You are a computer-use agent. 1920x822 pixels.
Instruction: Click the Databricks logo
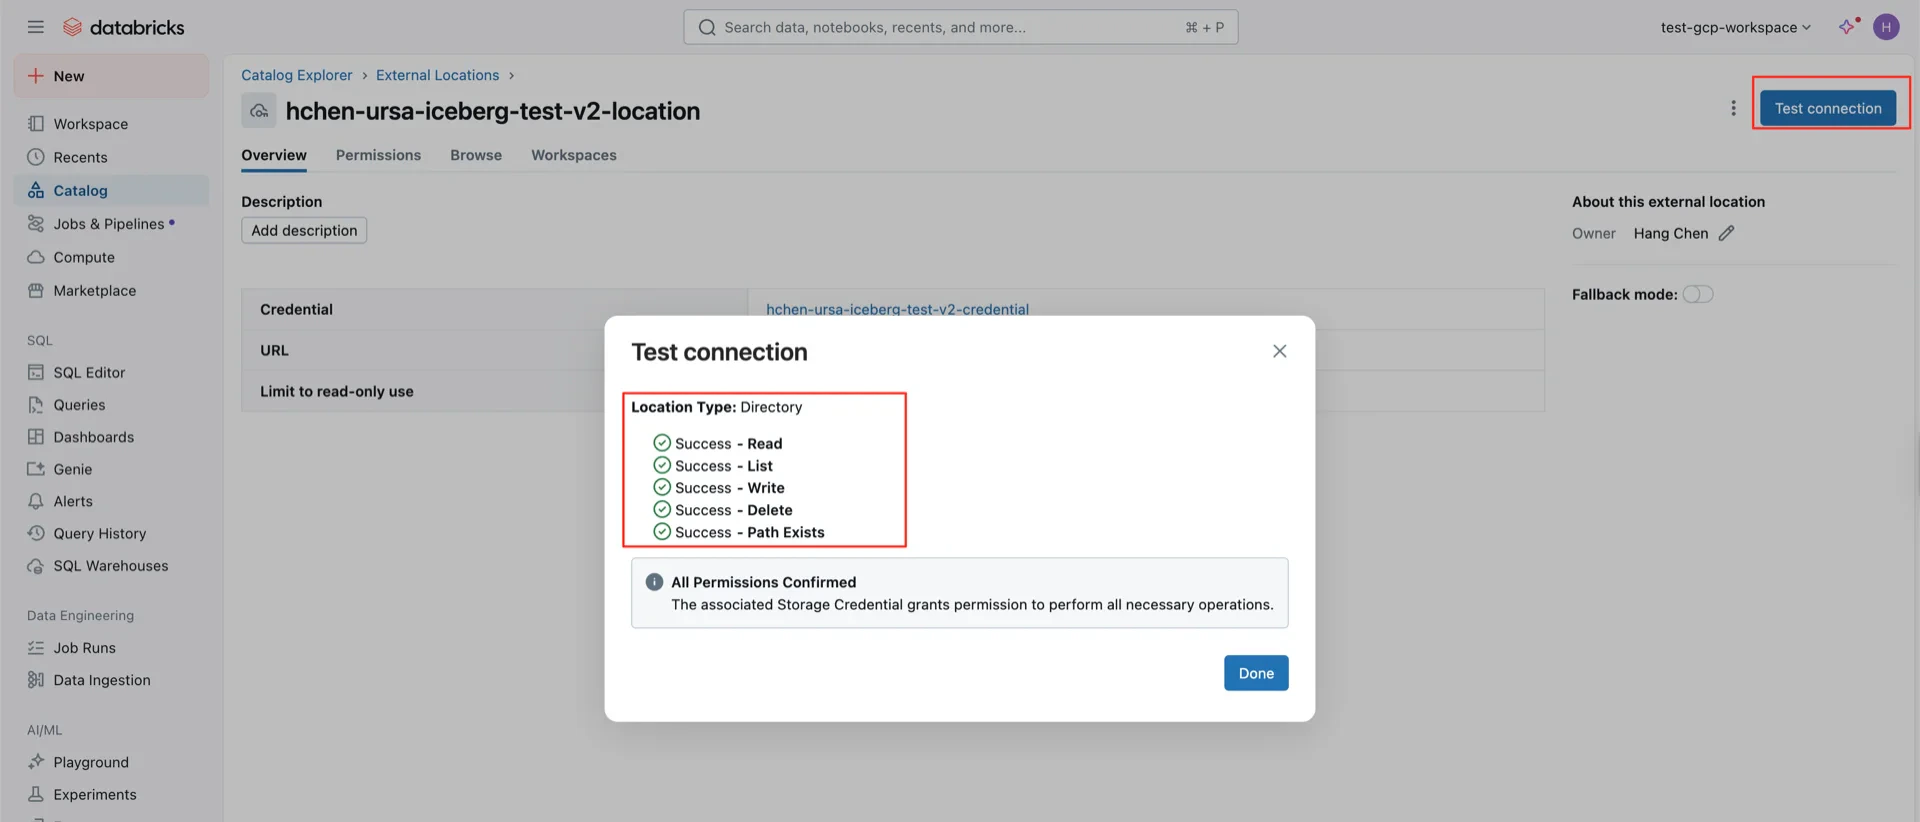click(123, 27)
